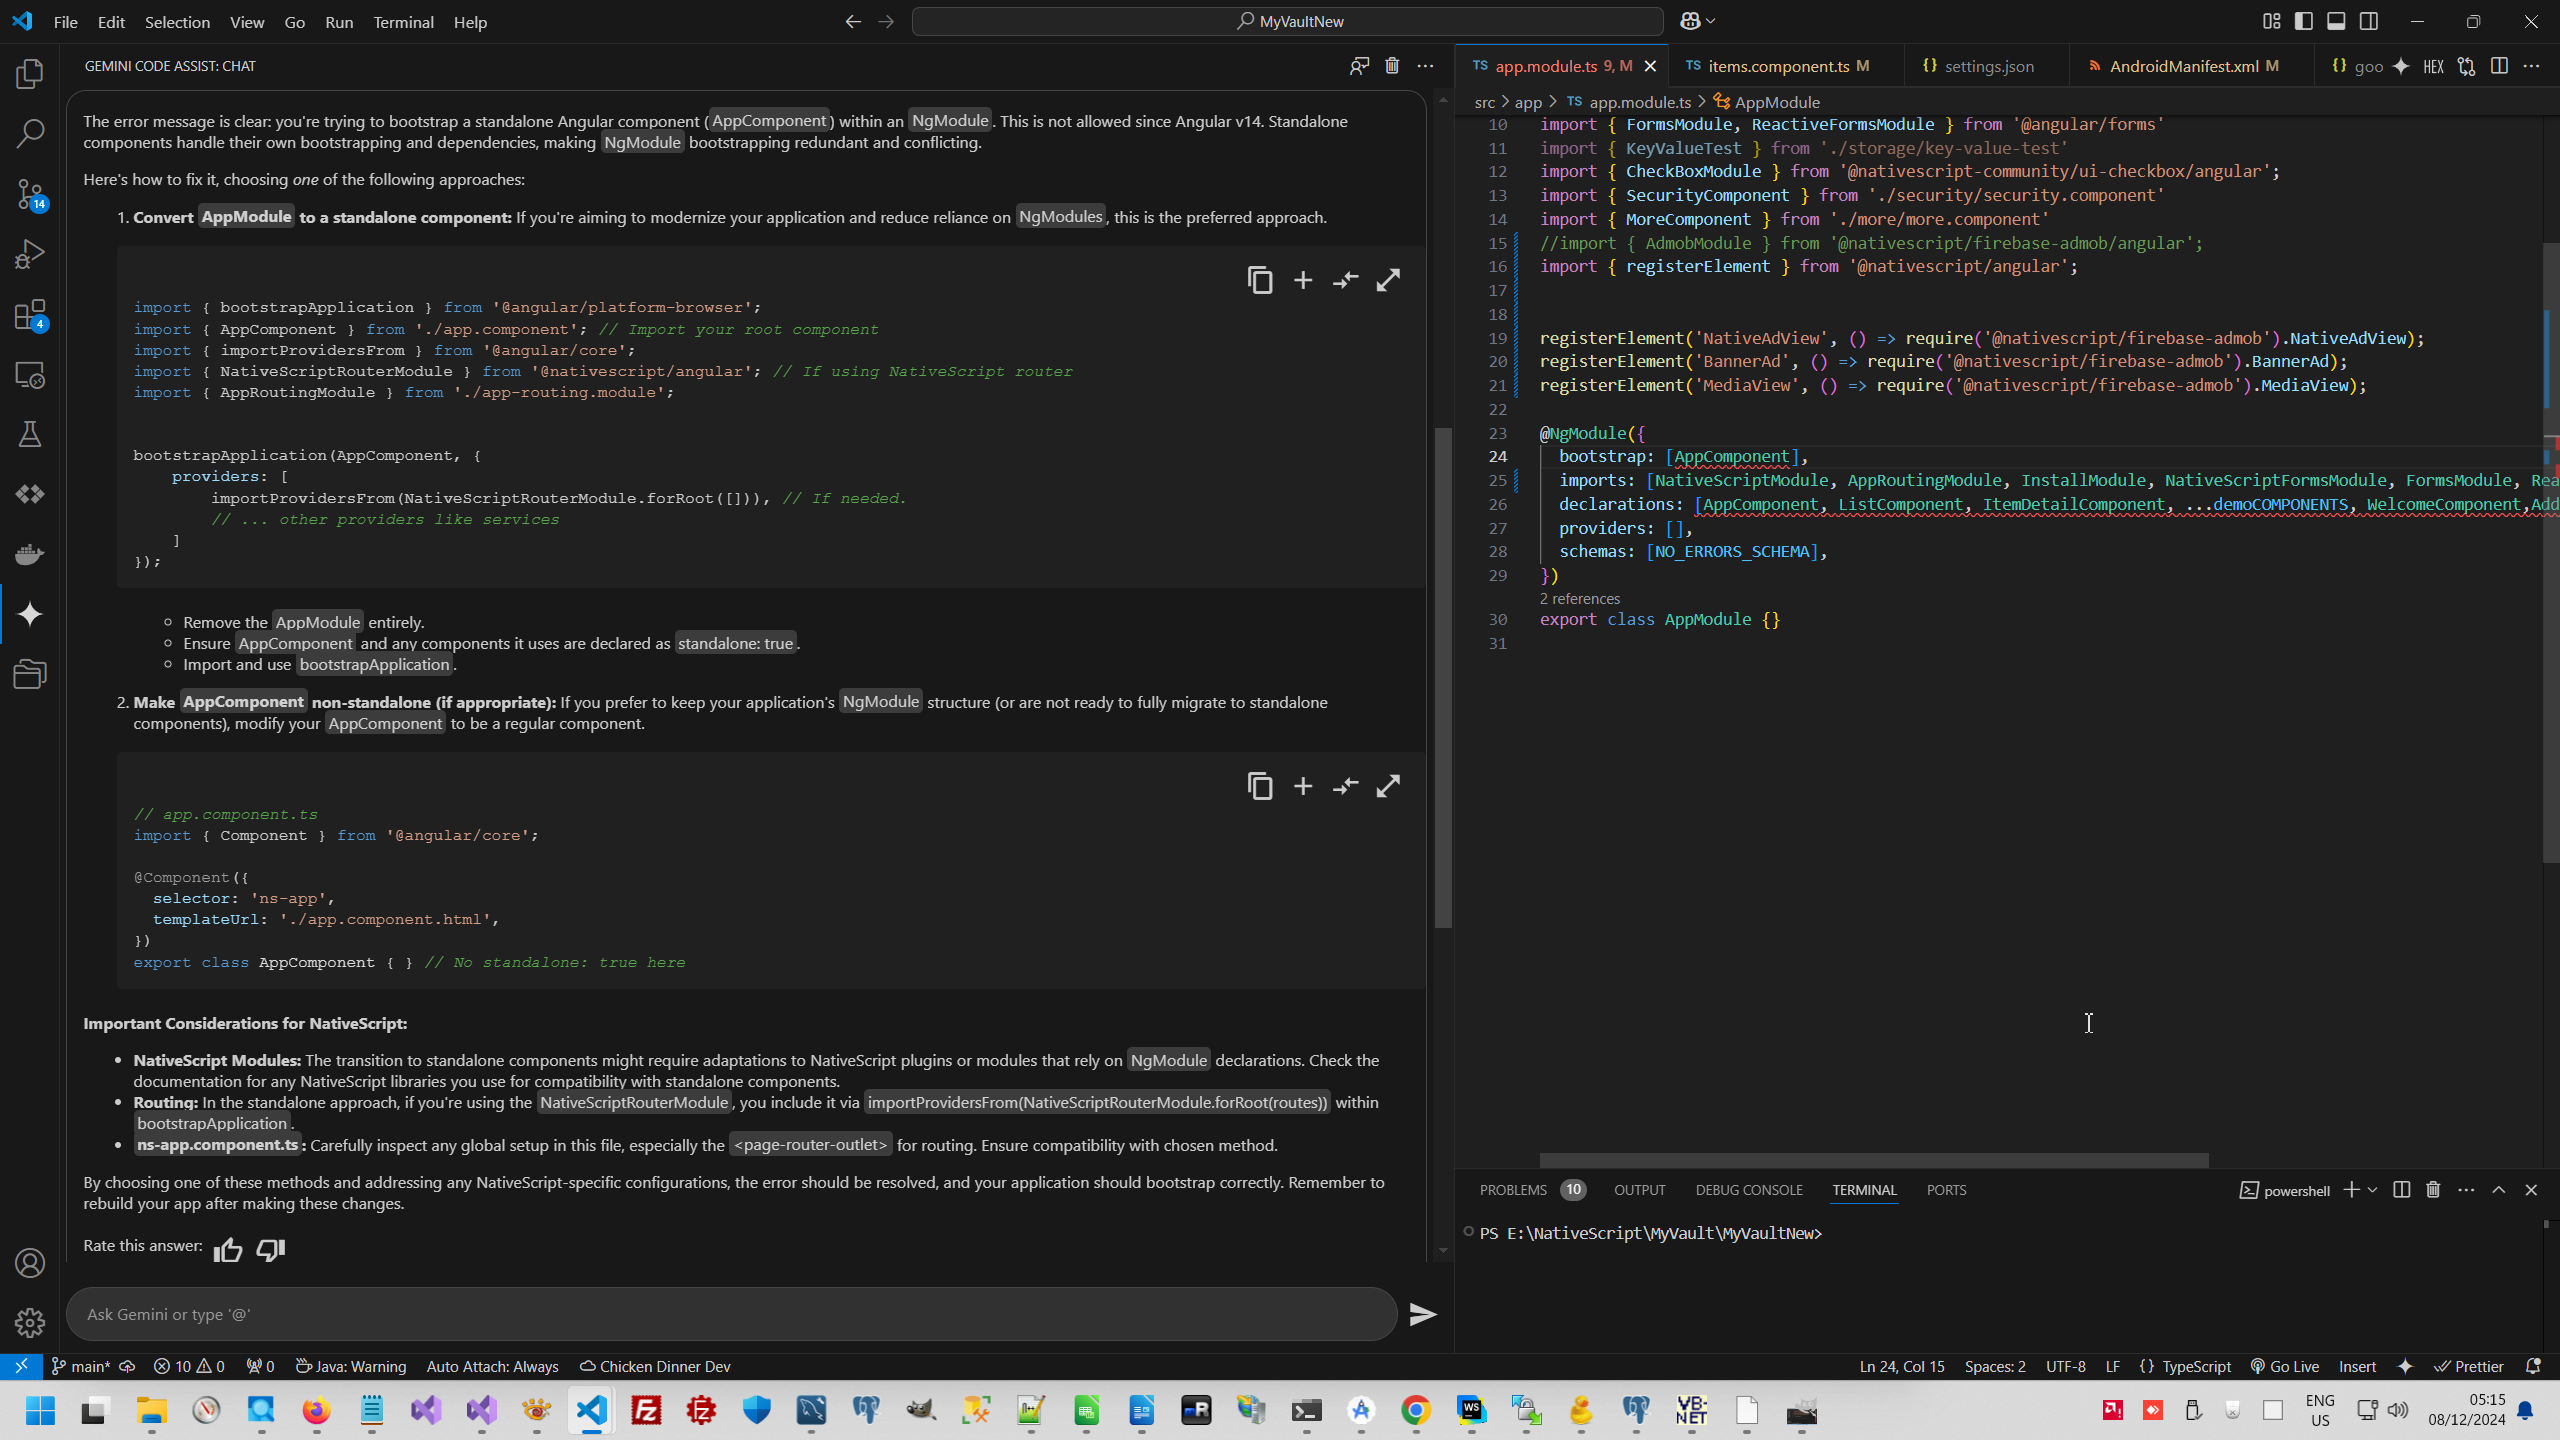Insert second code block into new file
Image resolution: width=2560 pixels, height=1440 pixels.
click(x=1303, y=787)
